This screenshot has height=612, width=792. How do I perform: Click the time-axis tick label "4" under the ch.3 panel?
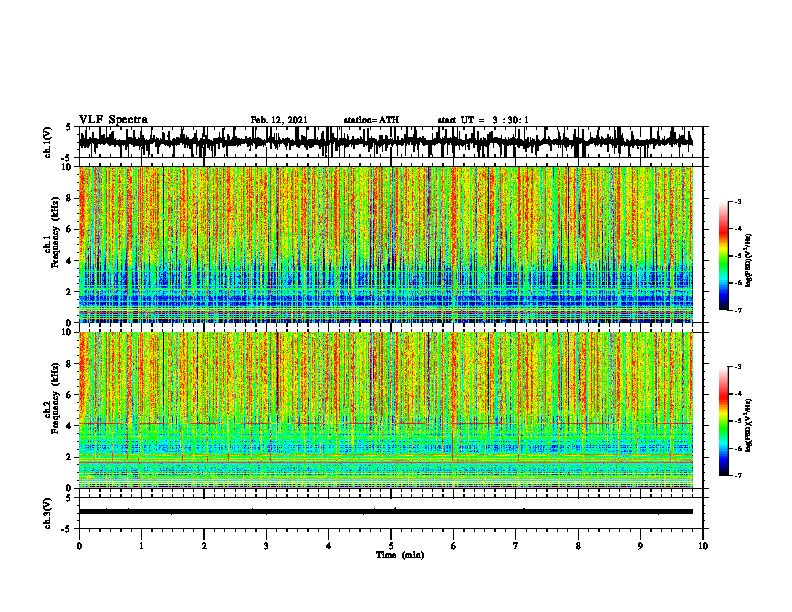[x=329, y=546]
